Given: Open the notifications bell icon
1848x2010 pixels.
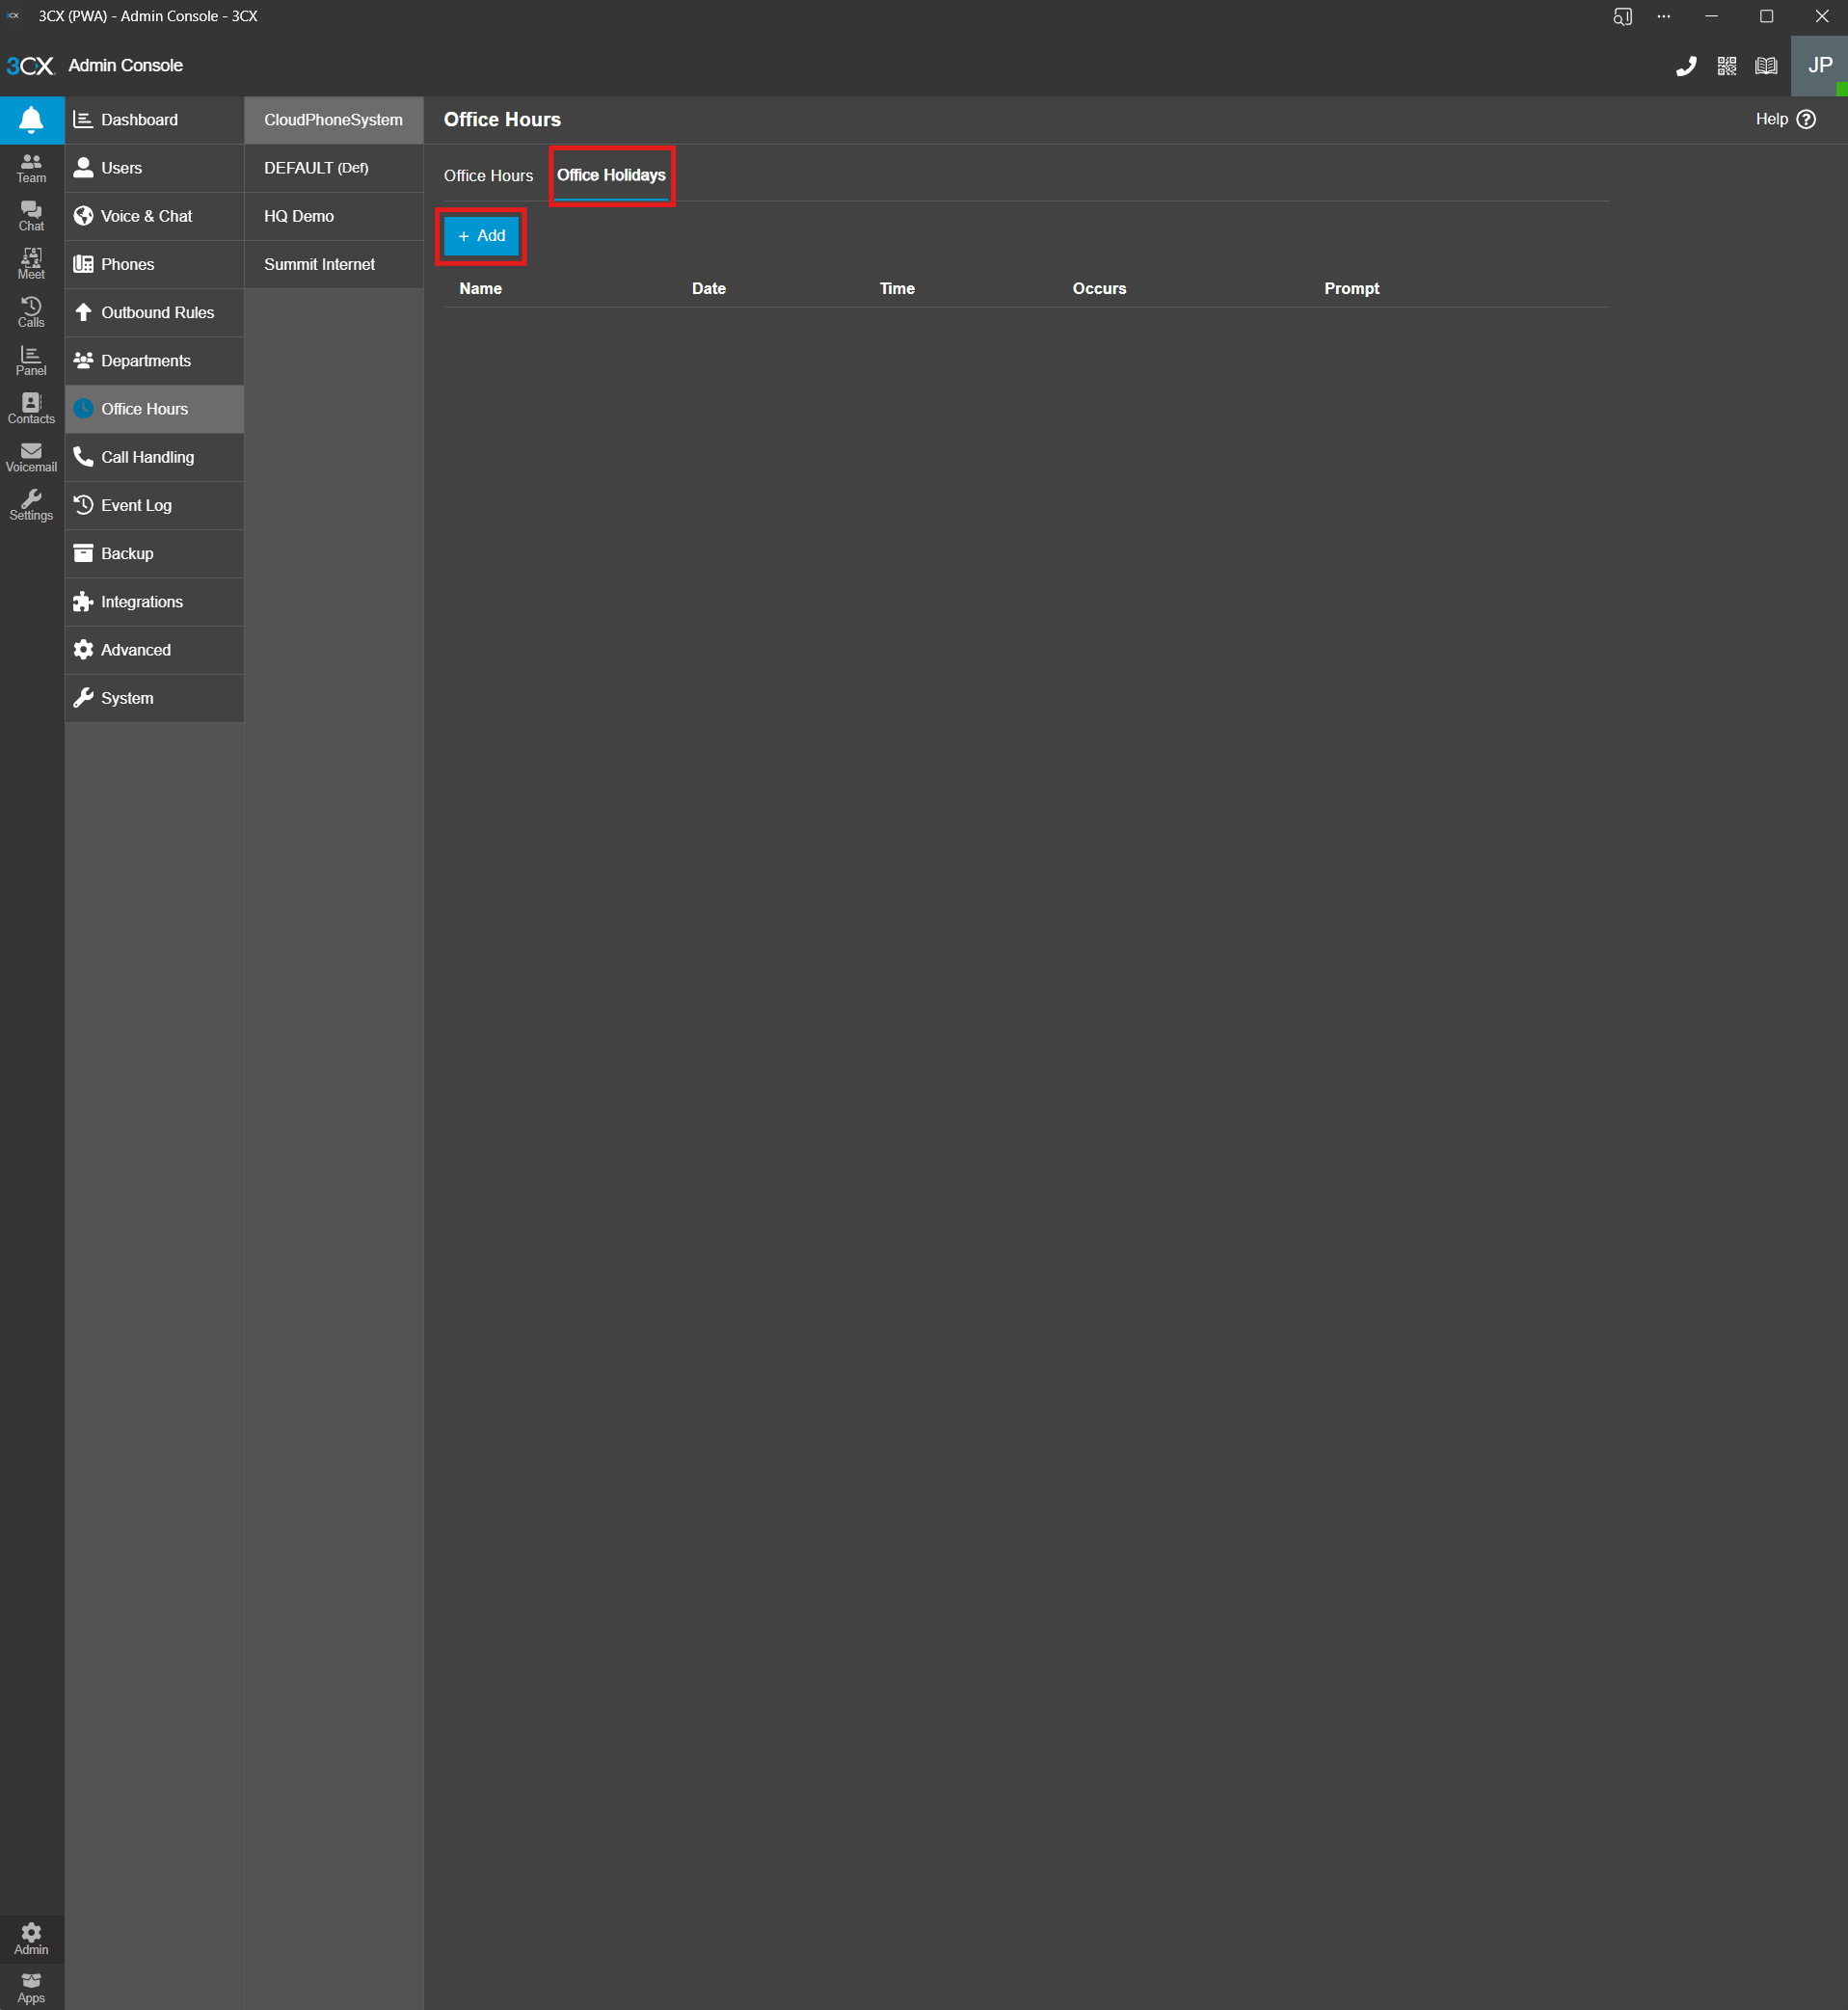Looking at the screenshot, I should click(x=31, y=120).
